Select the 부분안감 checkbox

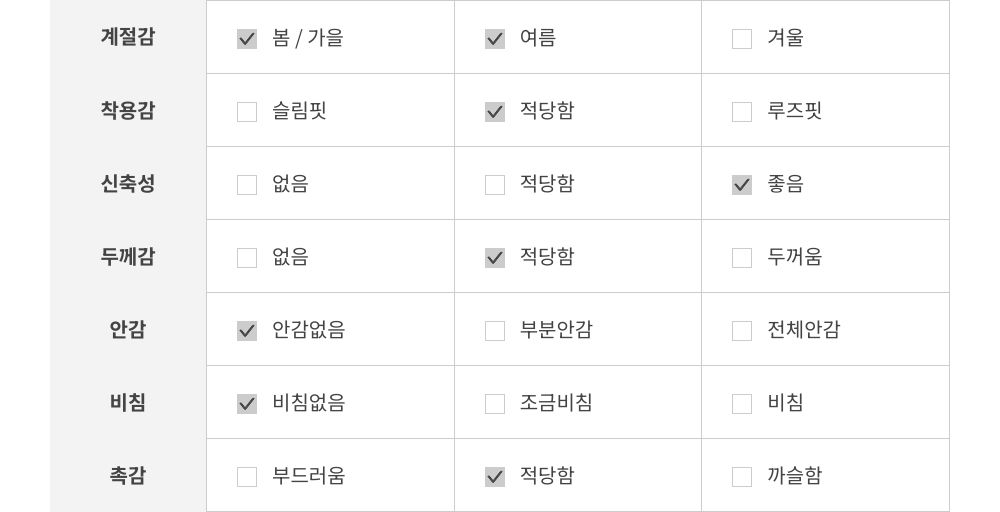[495, 331]
